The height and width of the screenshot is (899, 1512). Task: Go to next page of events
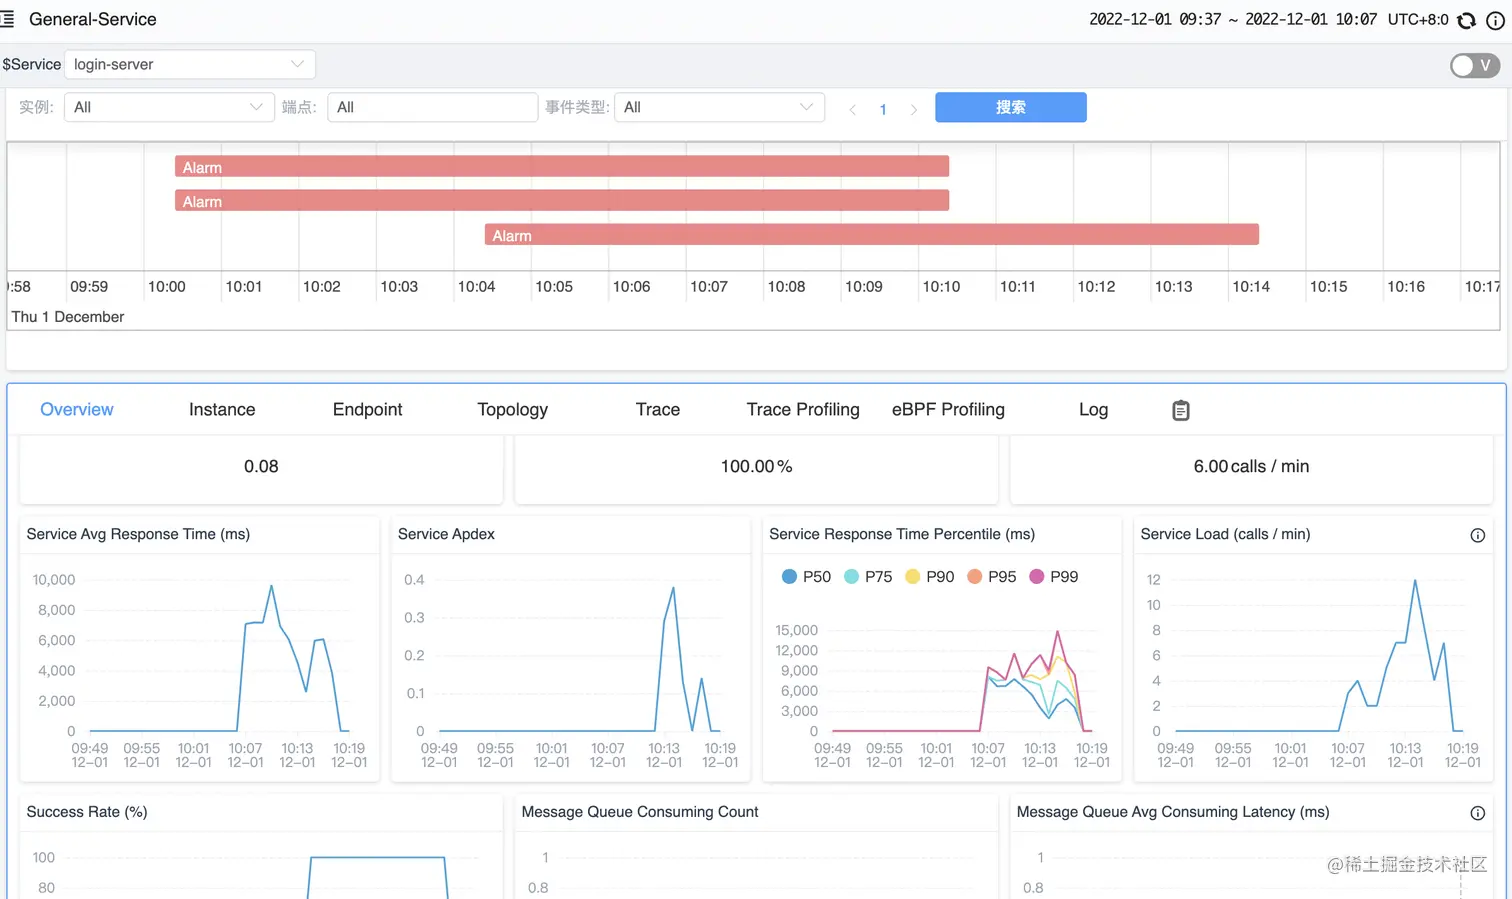pyautogui.click(x=913, y=109)
